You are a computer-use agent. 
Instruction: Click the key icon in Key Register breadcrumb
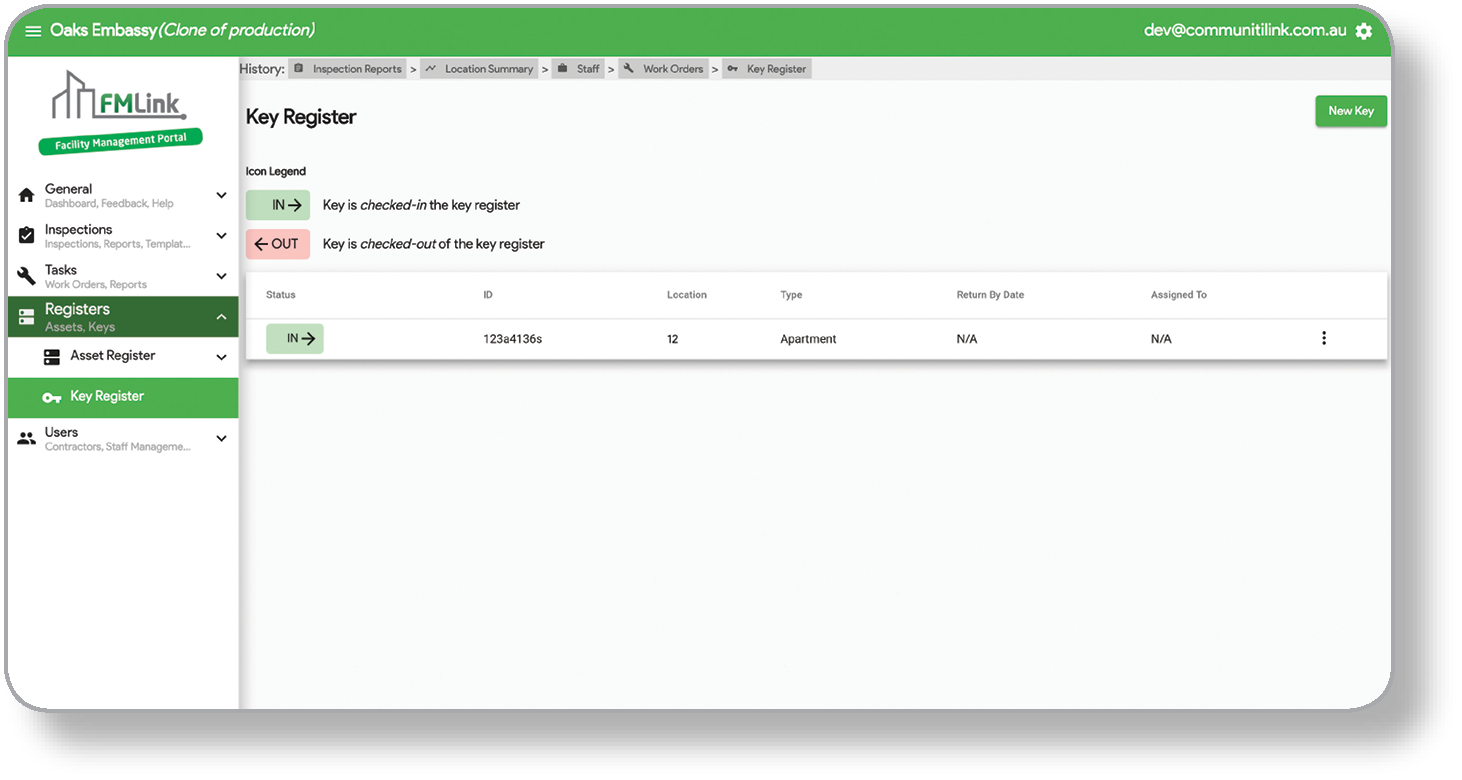(733, 68)
